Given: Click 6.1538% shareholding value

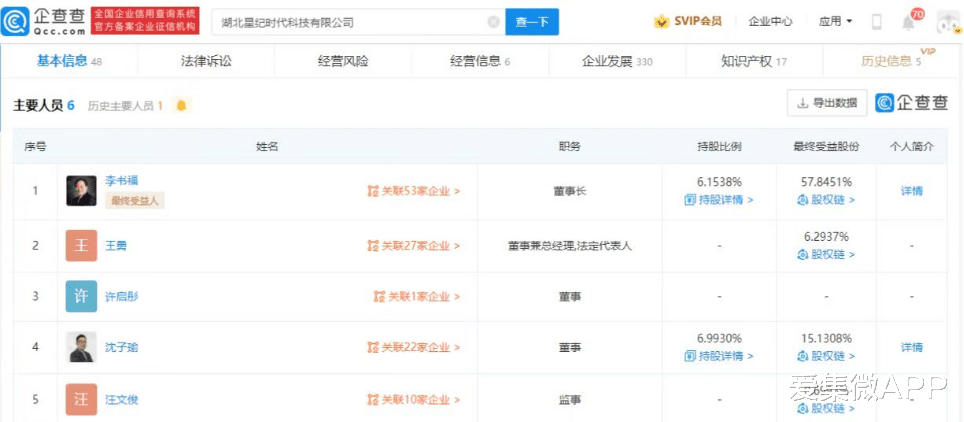Looking at the screenshot, I should click(x=719, y=182).
